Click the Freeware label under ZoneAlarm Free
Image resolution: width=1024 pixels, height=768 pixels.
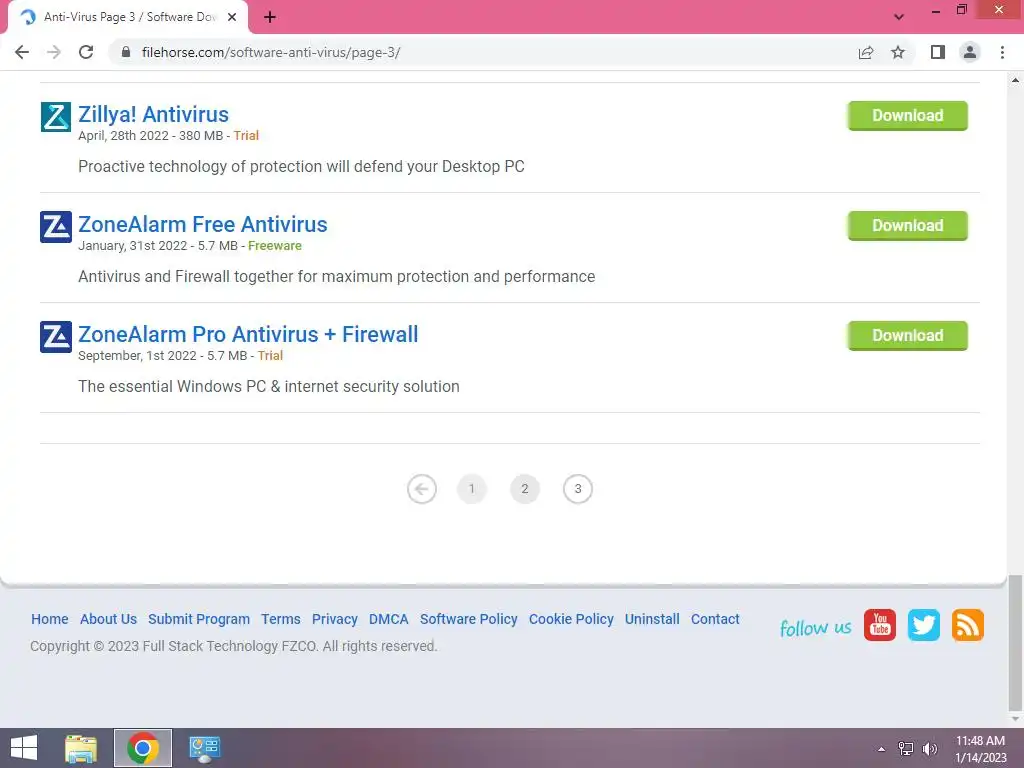(275, 246)
